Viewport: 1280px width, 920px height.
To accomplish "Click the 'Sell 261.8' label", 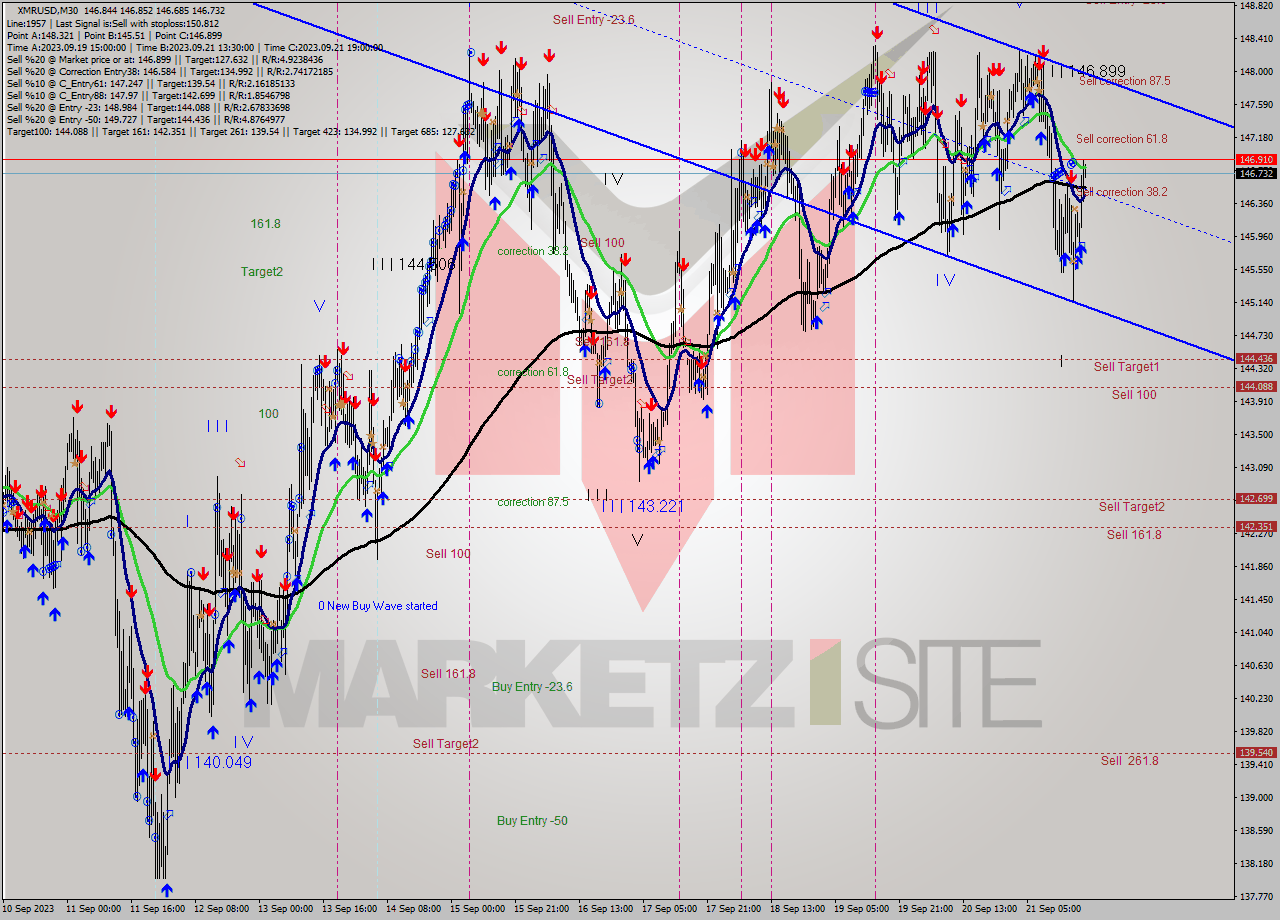I will pos(1129,760).
